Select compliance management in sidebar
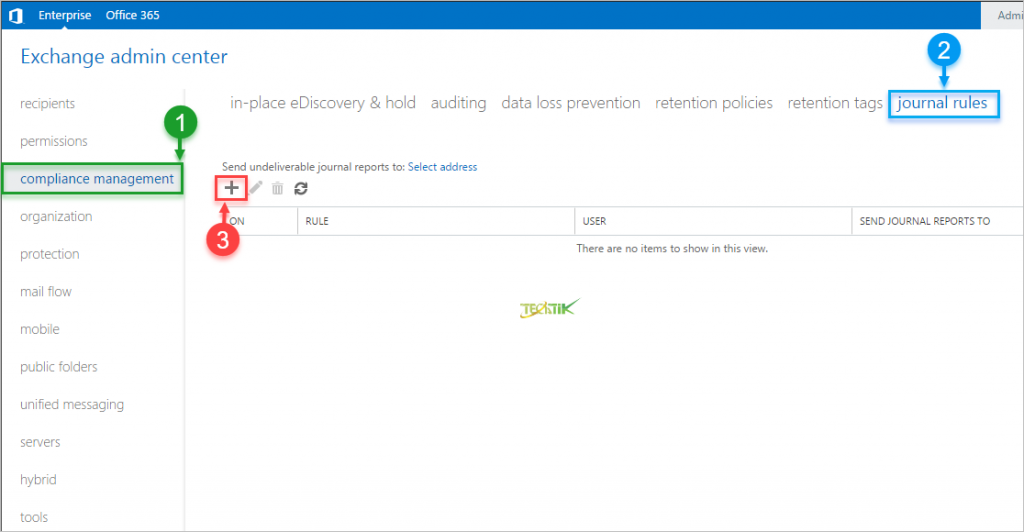The width and height of the screenshot is (1024, 532). pyautogui.click(x=96, y=179)
